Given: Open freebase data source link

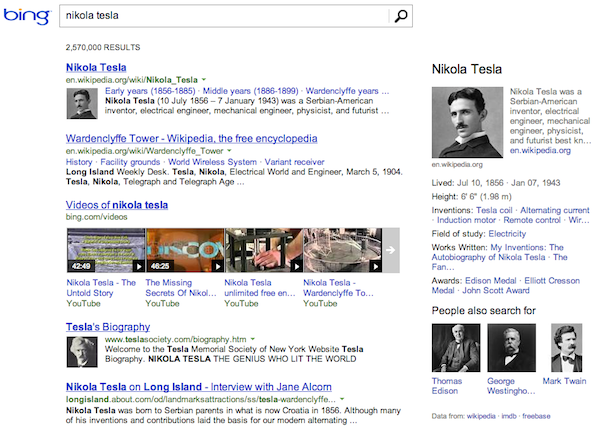Looking at the screenshot, I should coord(536,416).
